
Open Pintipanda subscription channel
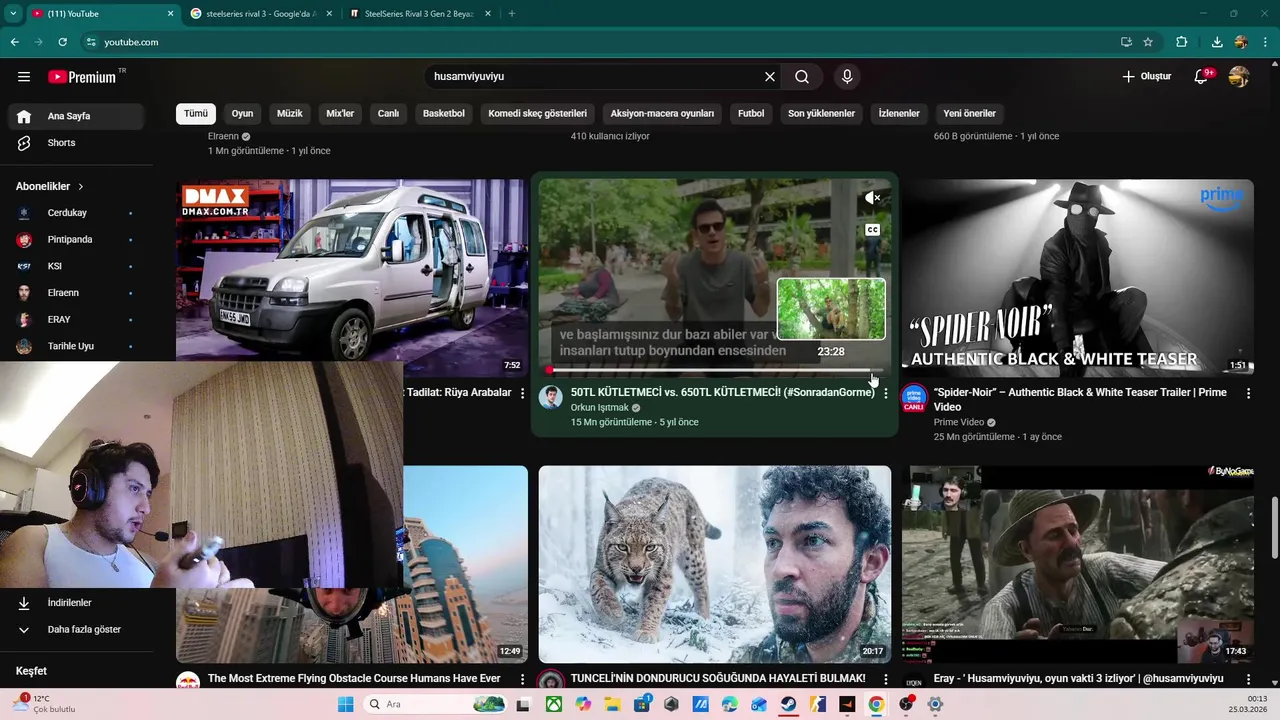coord(76,240)
